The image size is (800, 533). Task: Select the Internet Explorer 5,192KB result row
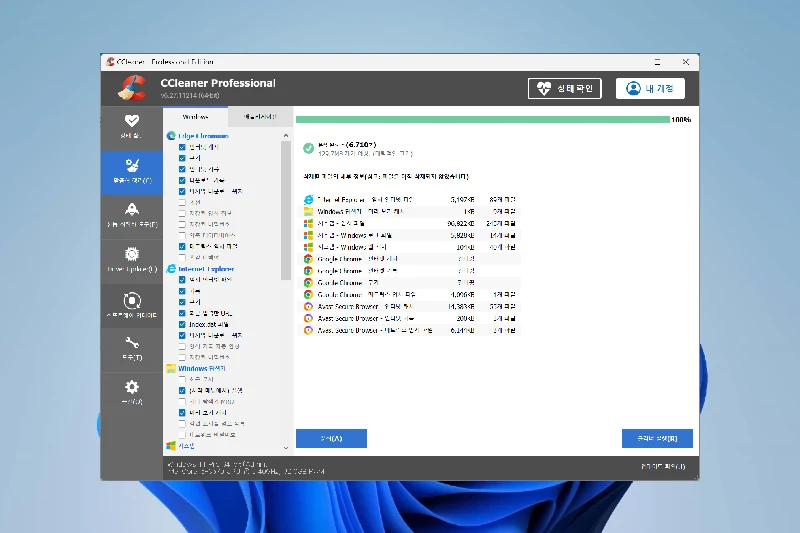(x=411, y=199)
